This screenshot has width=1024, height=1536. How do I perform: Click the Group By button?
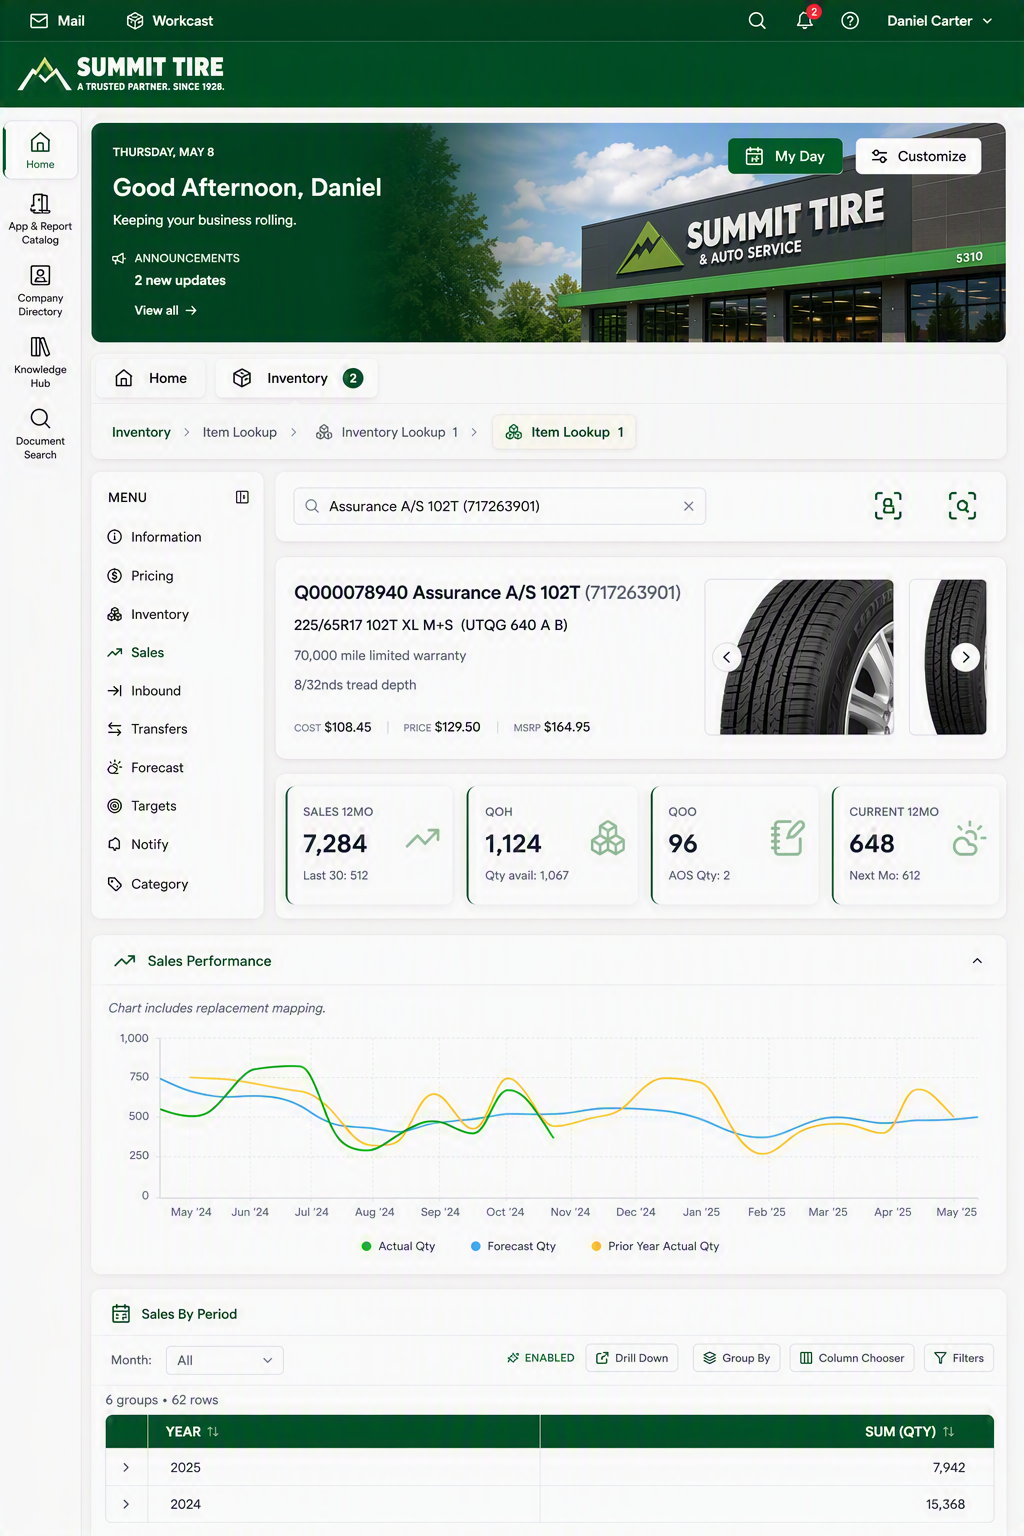coord(736,1358)
